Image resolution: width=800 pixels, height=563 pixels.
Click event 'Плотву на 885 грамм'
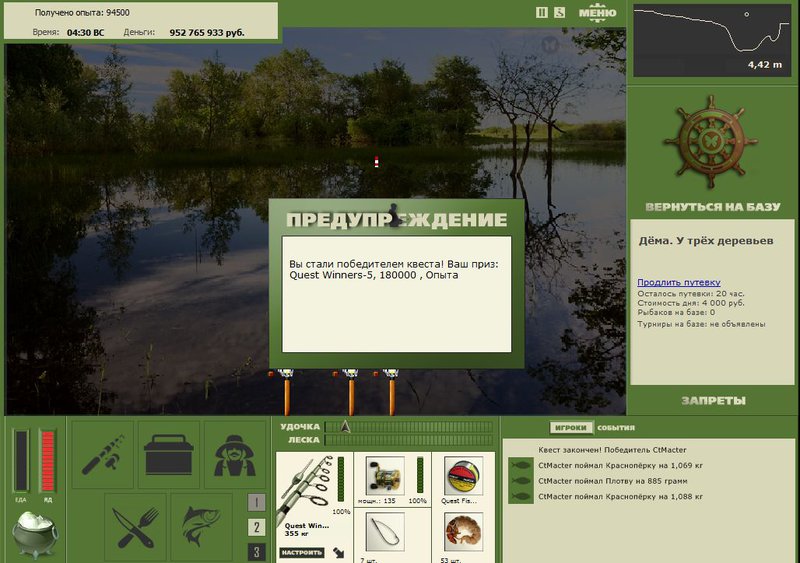pos(613,481)
